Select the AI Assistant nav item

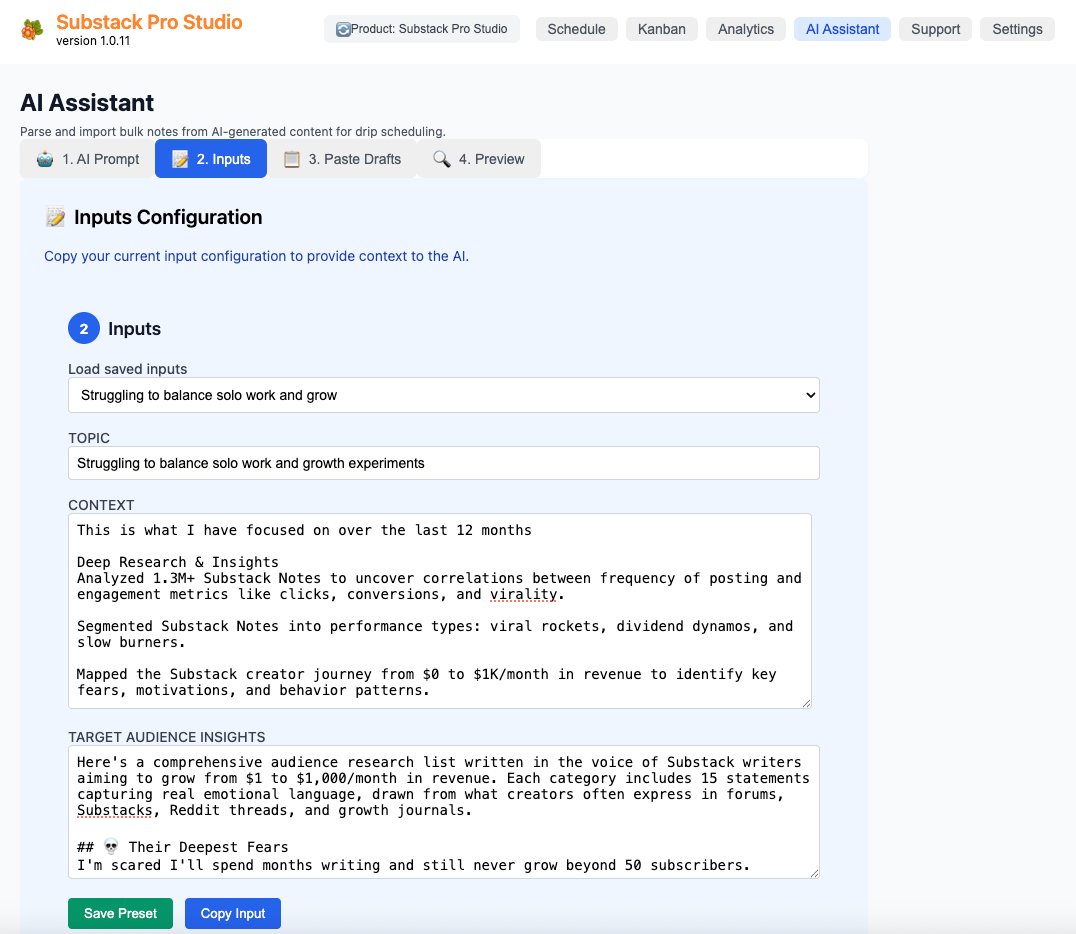842,29
